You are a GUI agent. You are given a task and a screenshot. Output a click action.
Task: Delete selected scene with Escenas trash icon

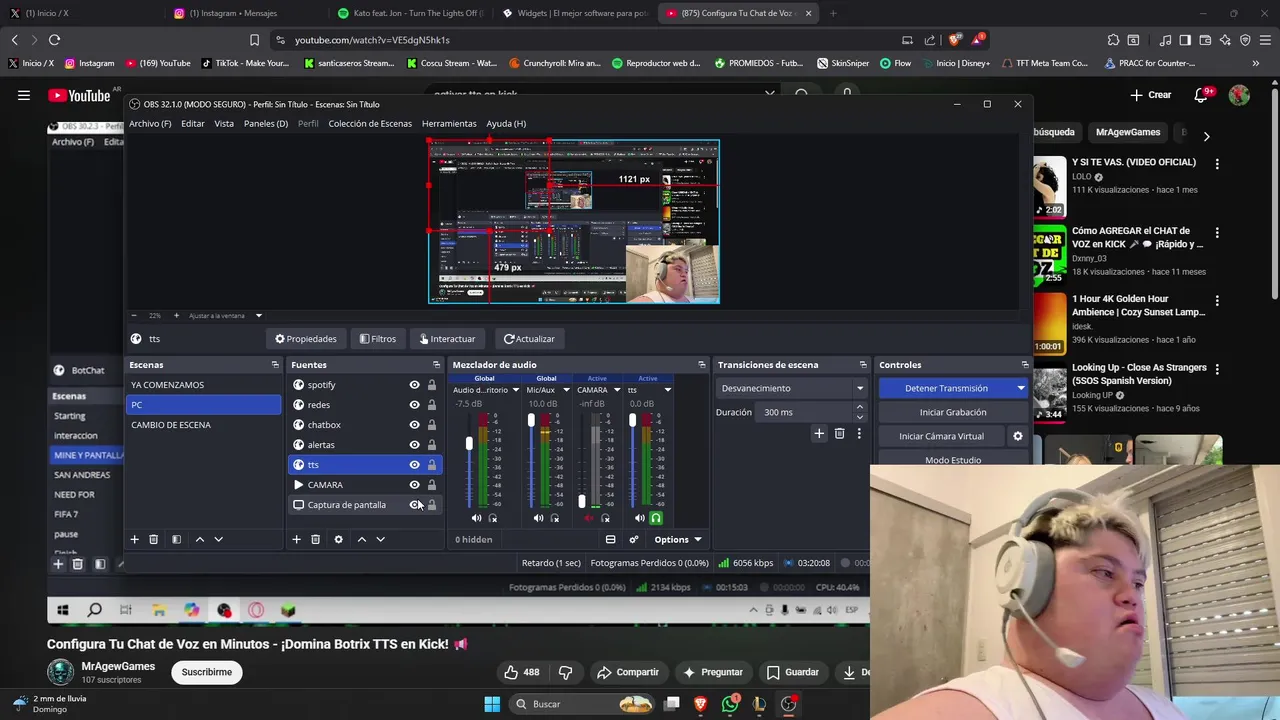153,539
